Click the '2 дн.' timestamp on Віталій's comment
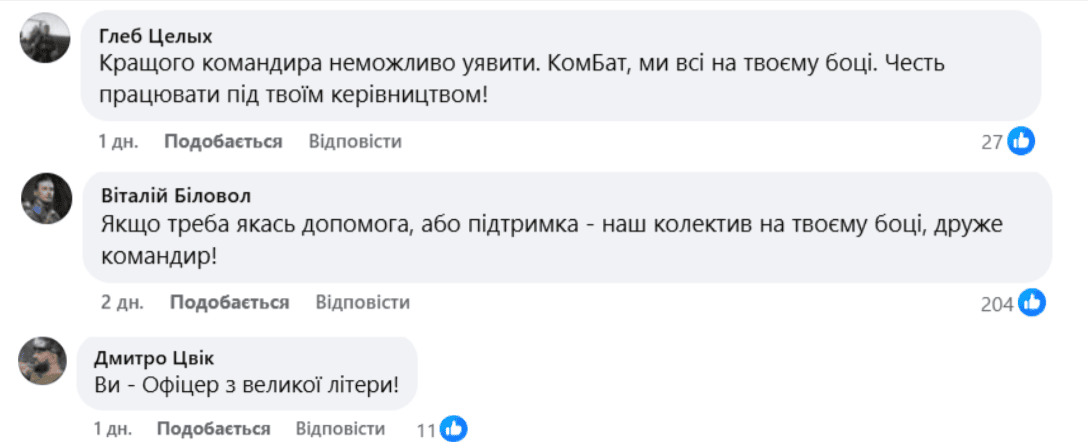The height and width of the screenshot is (442, 1088). [122, 303]
